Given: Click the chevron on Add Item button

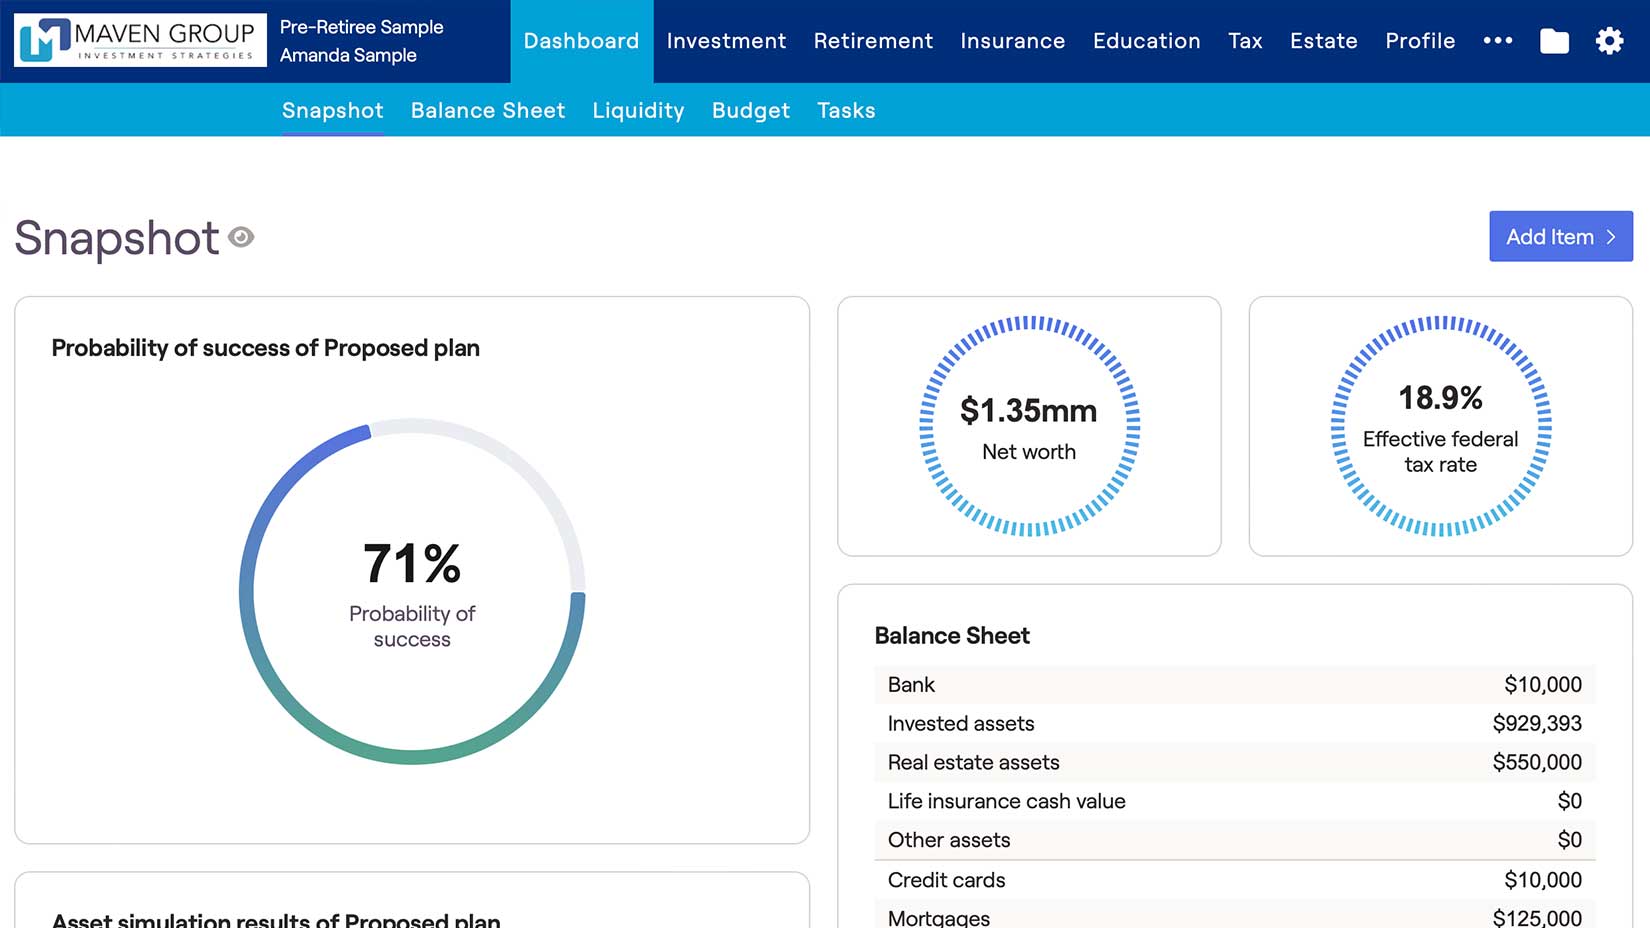Looking at the screenshot, I should click(1611, 237).
